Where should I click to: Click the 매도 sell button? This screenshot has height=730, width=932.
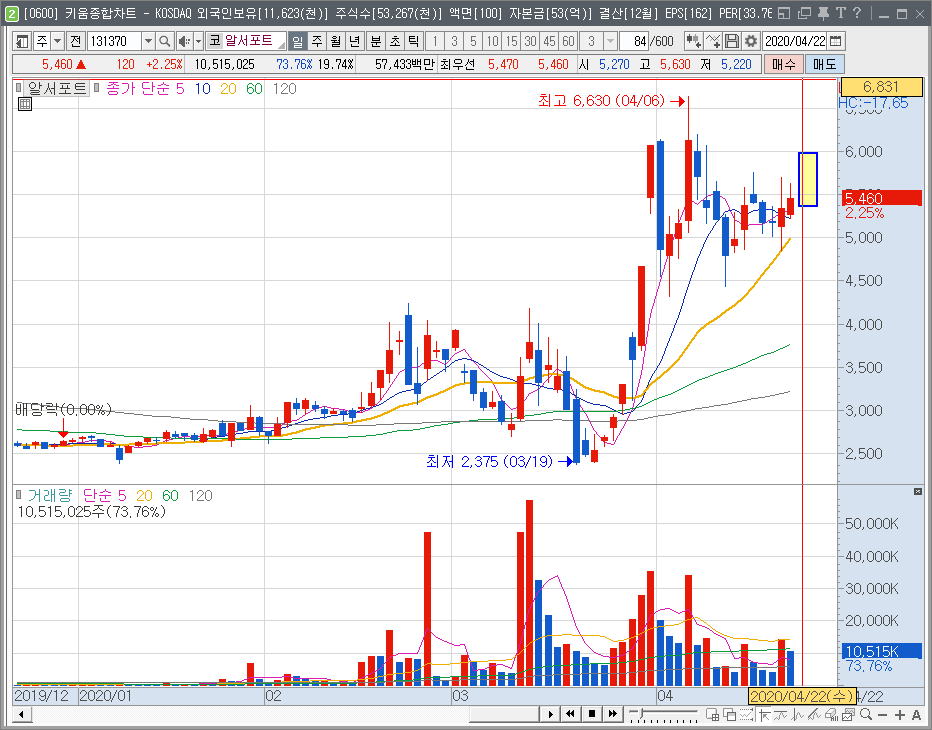pyautogui.click(x=825, y=64)
